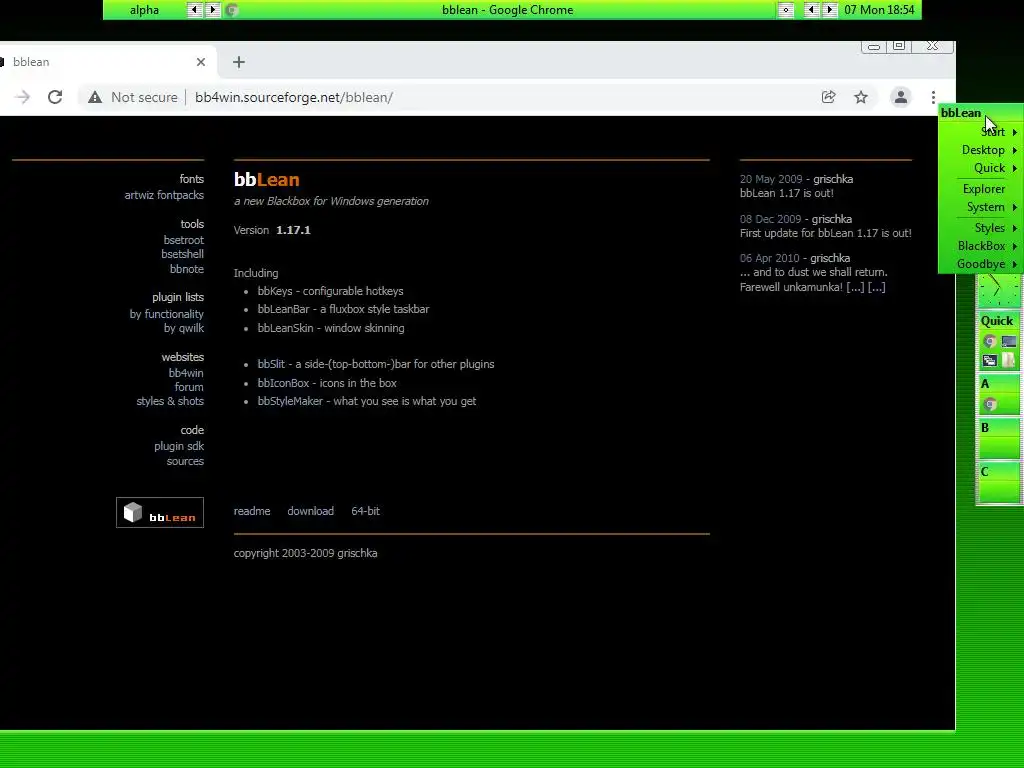Image resolution: width=1024 pixels, height=768 pixels.
Task: Open the Chrome profile avatar
Action: [901, 97]
